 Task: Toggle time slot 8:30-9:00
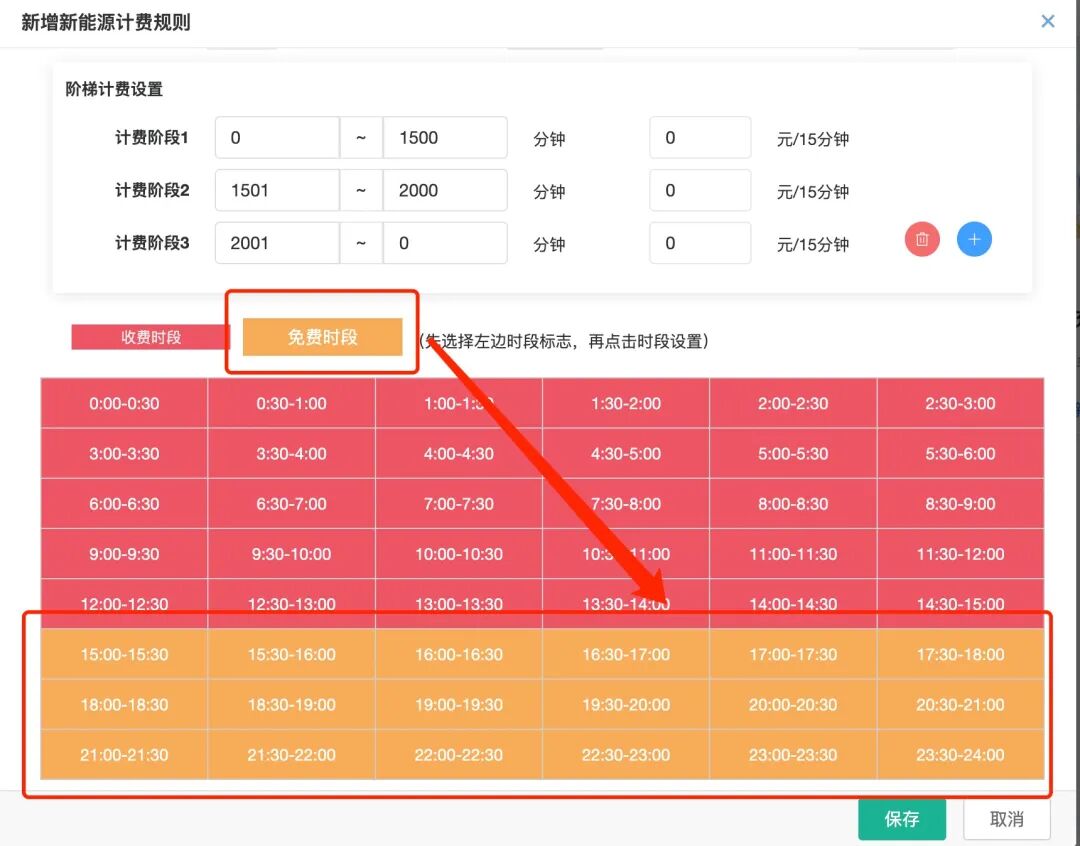tap(961, 504)
